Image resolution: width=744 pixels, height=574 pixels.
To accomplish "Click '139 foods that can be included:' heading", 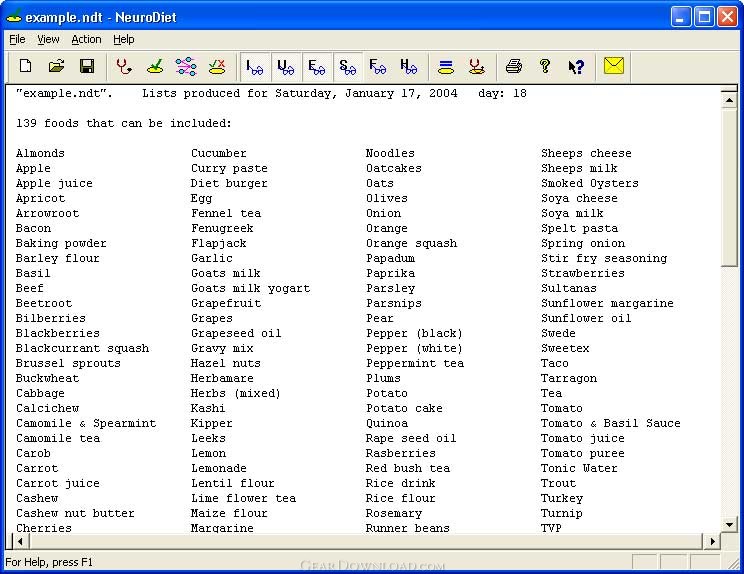I will tap(124, 123).
